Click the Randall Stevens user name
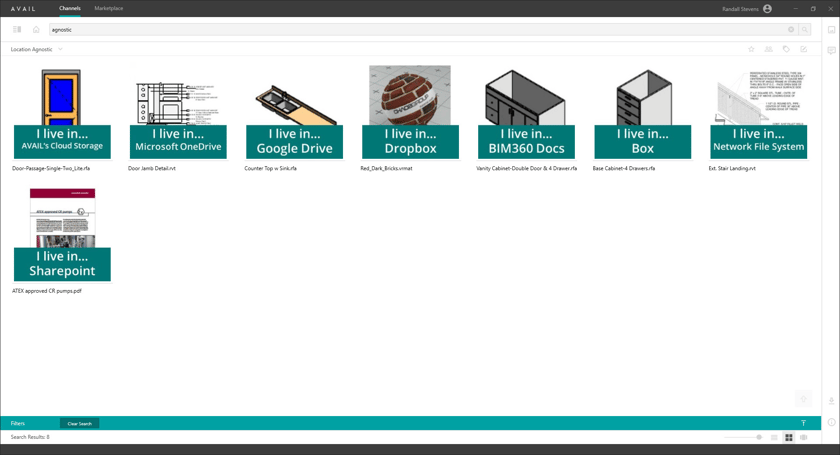840x455 pixels. pyautogui.click(x=740, y=9)
